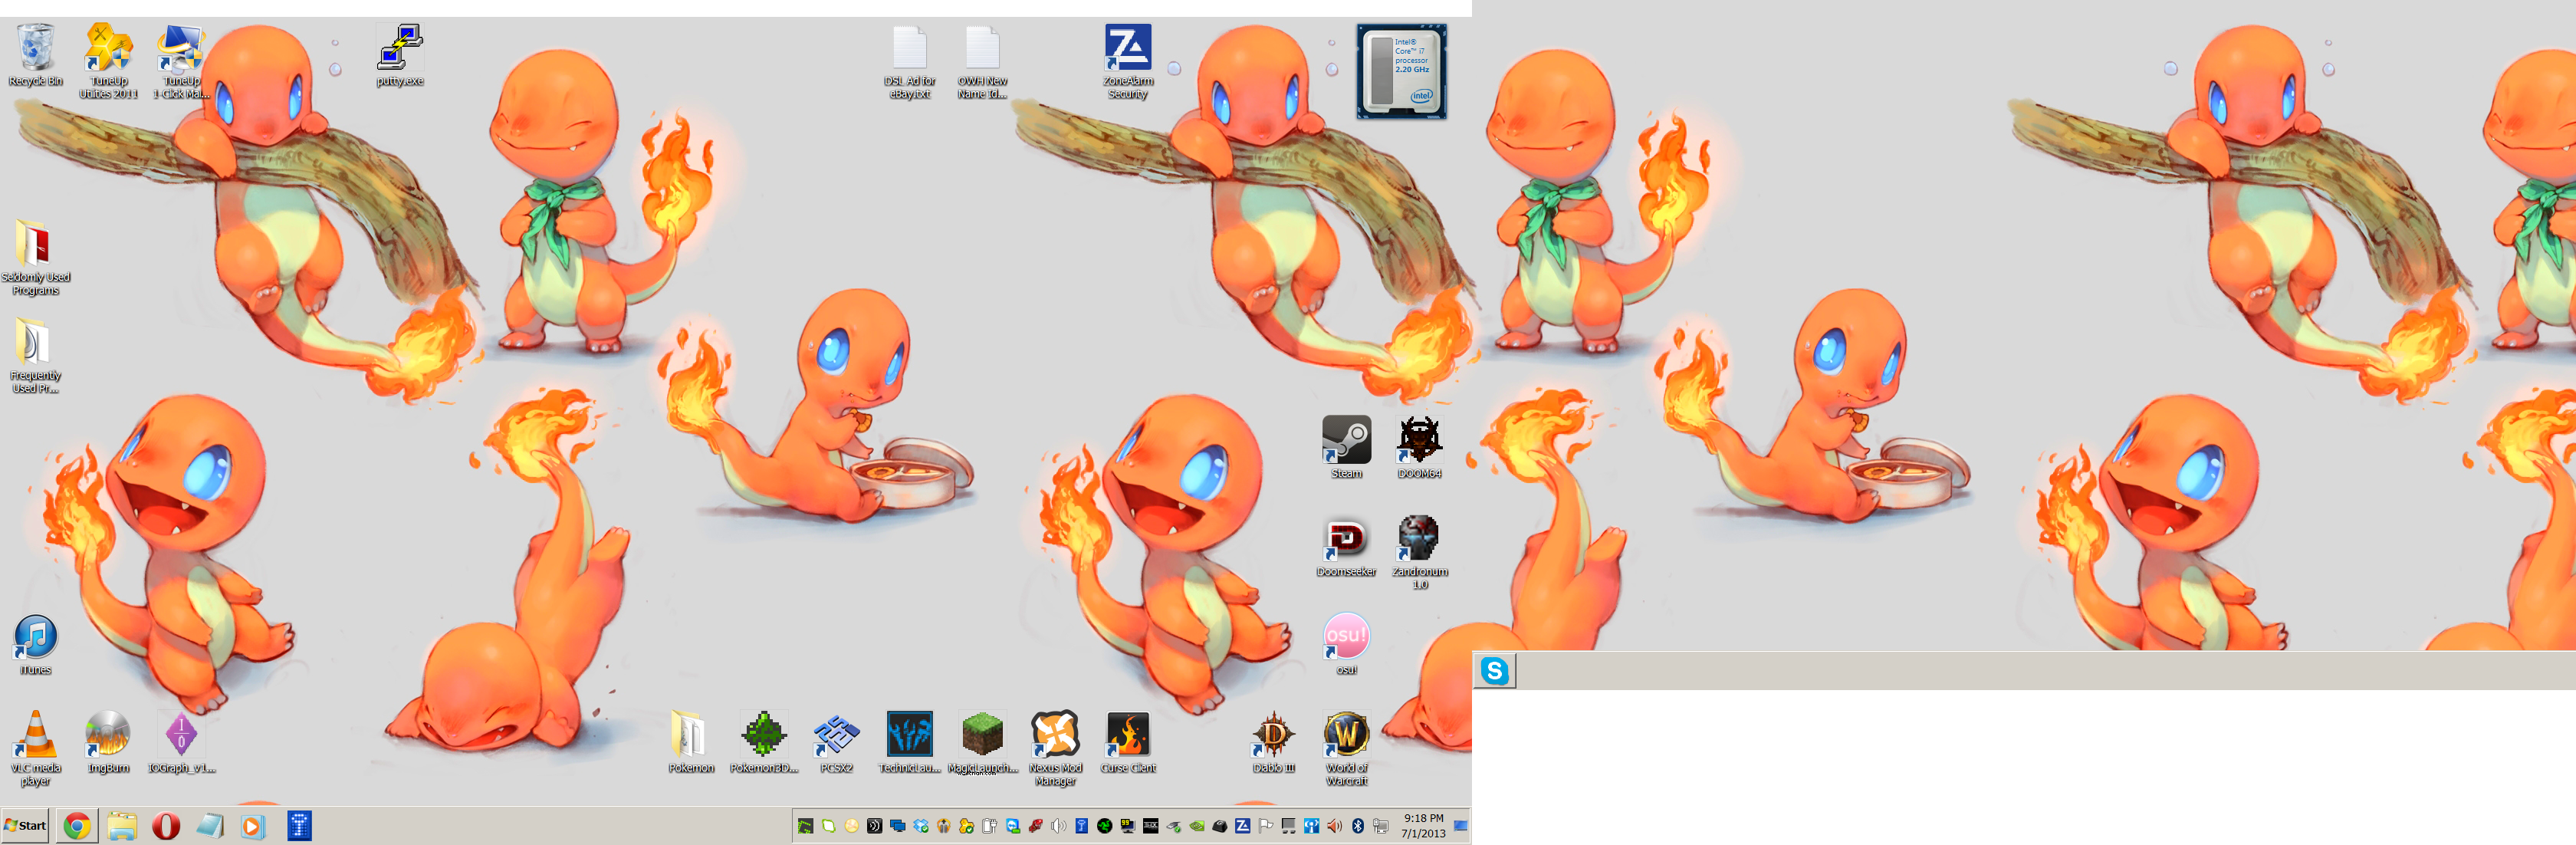2576x845 pixels.
Task: Launch Google Chrome from the taskbar
Action: pyautogui.click(x=77, y=826)
